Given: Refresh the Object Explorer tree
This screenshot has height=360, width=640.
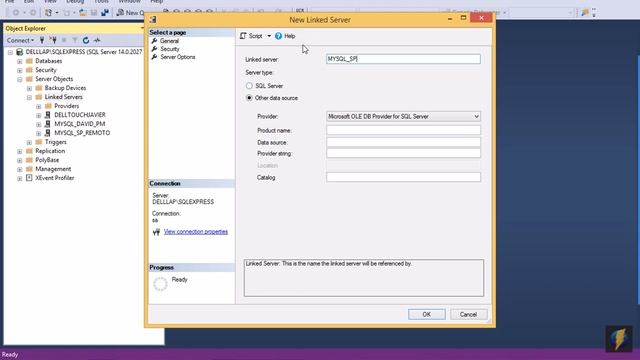Looking at the screenshot, I should (x=86, y=40).
